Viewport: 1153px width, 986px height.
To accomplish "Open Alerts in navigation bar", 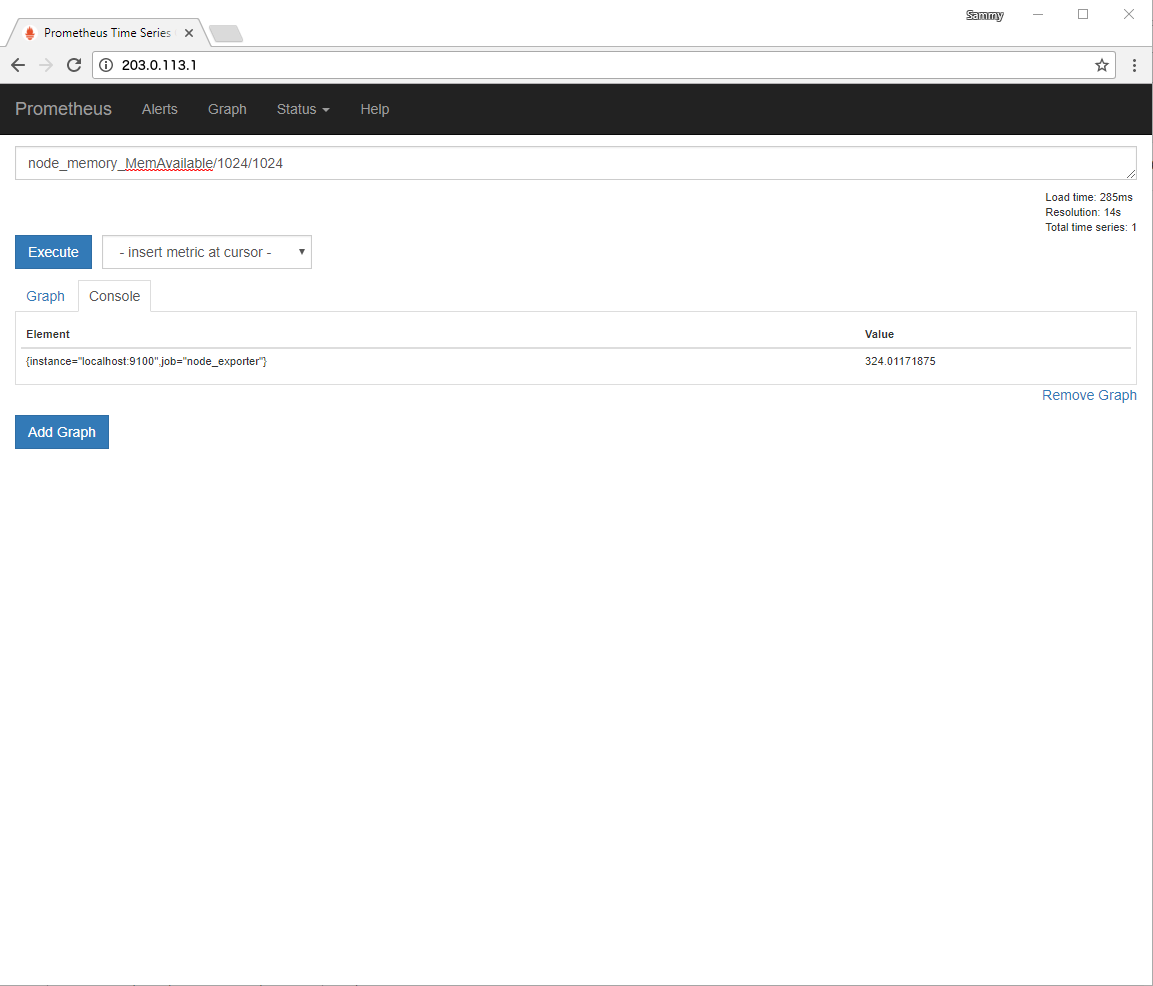I will 159,109.
